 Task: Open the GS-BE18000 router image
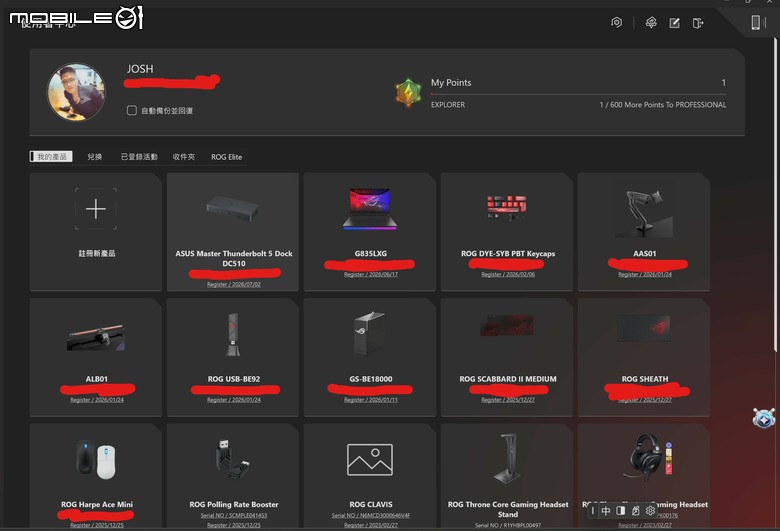369,333
